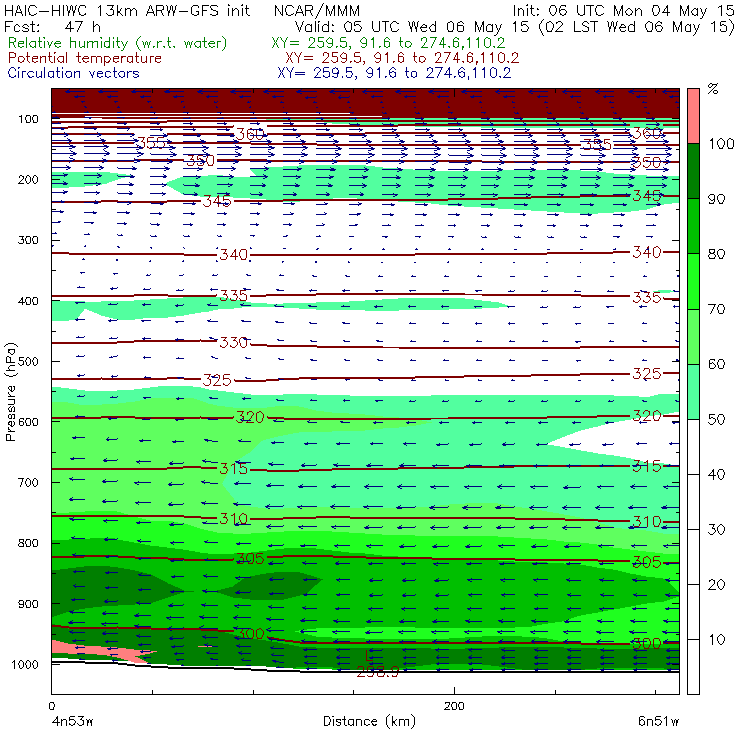Screen dimensions: 740x740
Task: Click the 'NCAR/MMM' header text
Action: point(317,10)
